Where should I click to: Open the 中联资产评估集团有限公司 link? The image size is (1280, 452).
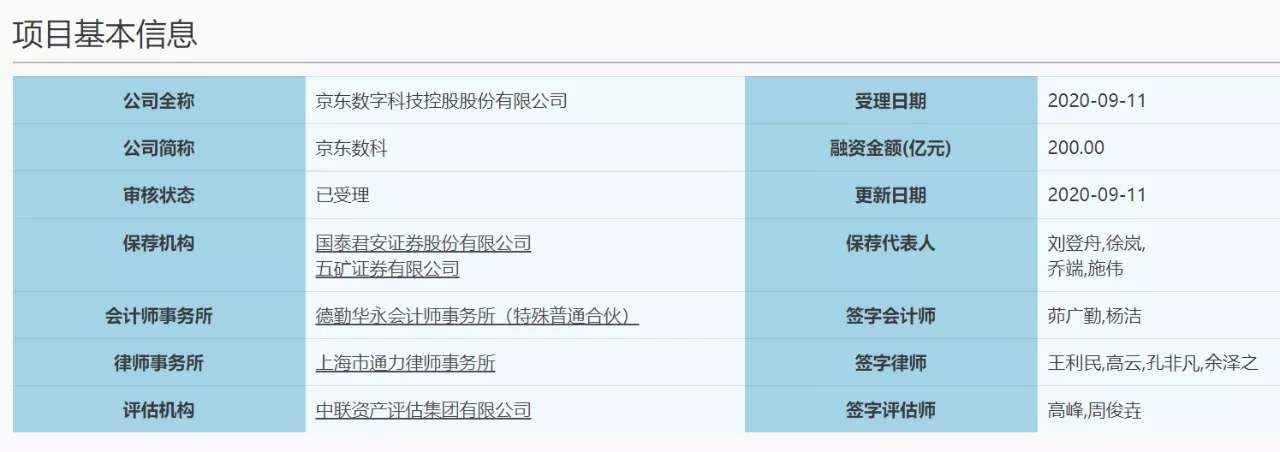point(423,410)
